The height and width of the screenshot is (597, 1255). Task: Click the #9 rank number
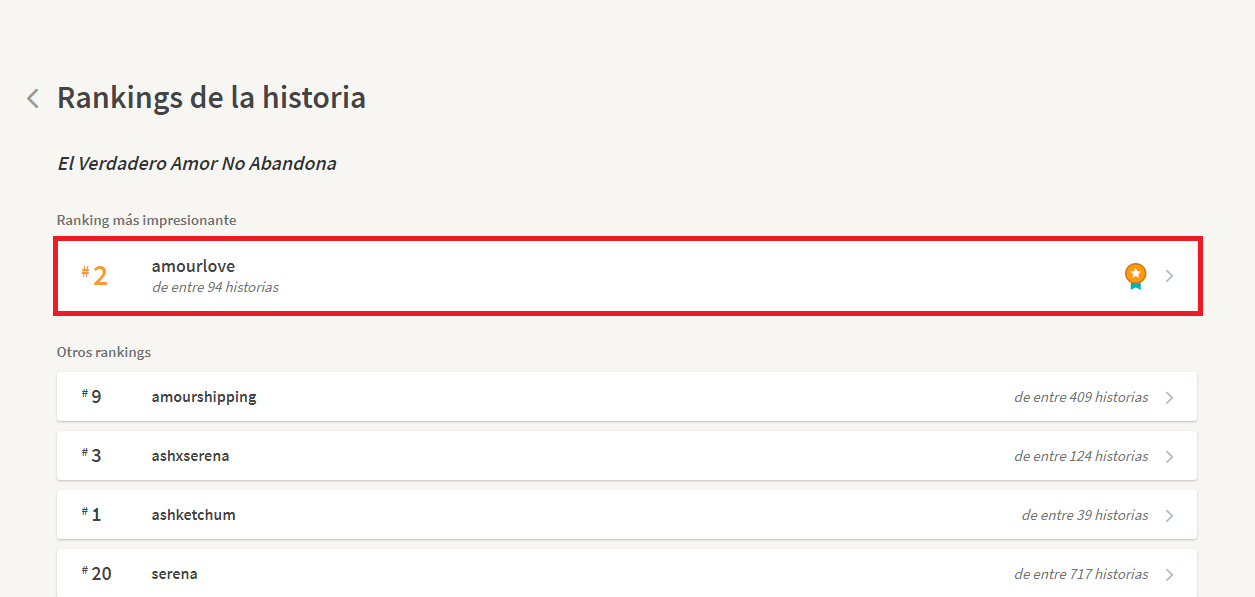point(92,397)
